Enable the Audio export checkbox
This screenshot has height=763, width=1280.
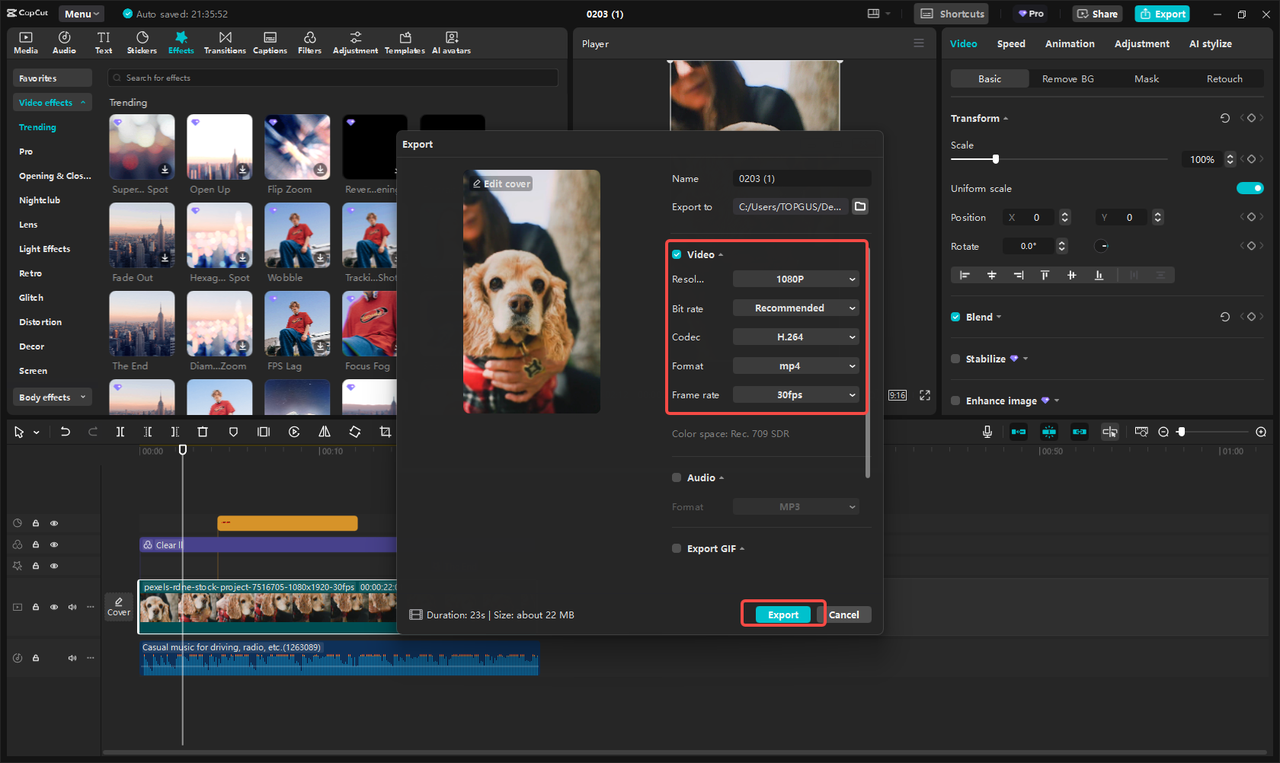pos(676,477)
